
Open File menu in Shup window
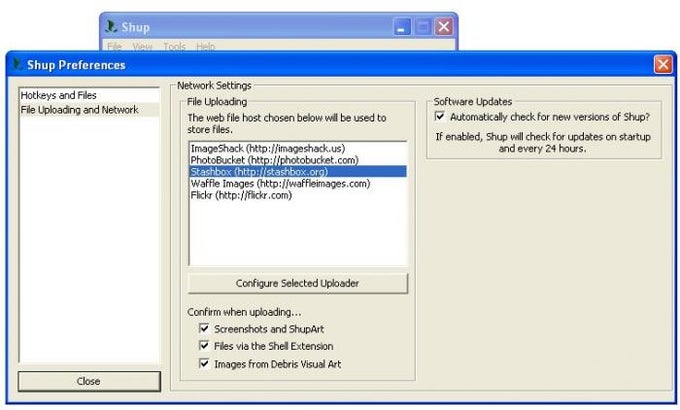coord(114,46)
